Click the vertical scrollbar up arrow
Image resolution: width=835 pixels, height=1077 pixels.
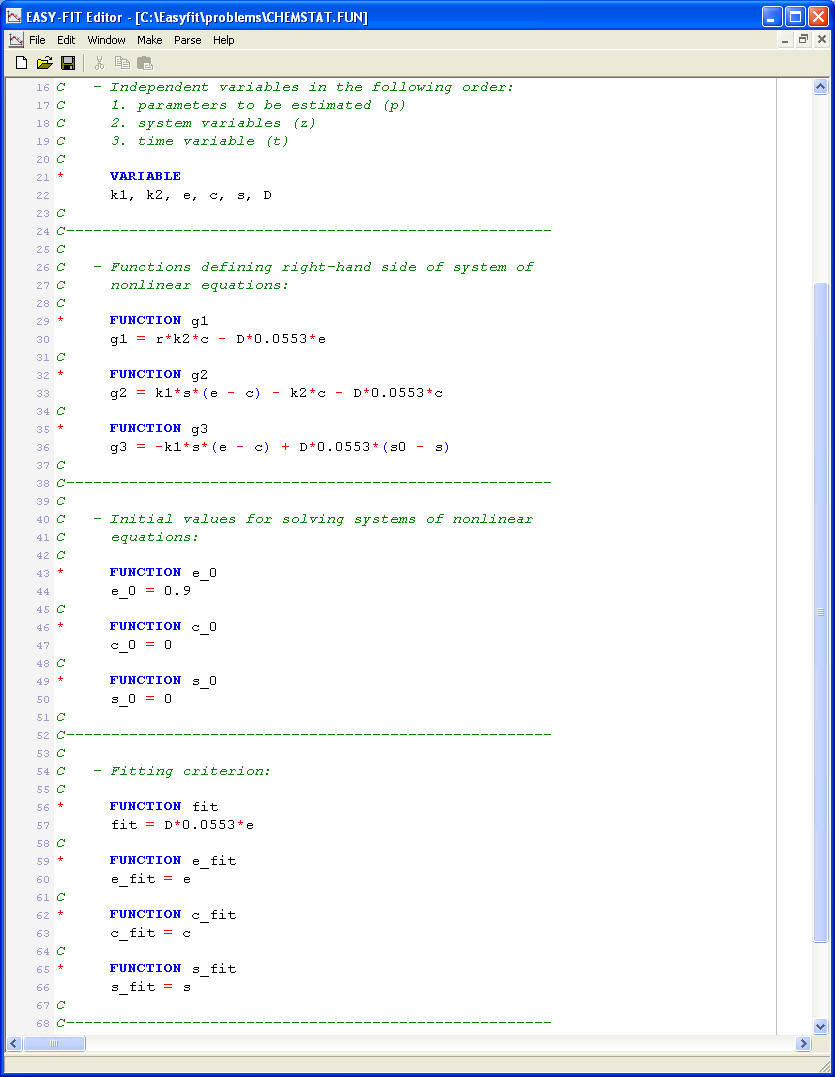click(820, 87)
